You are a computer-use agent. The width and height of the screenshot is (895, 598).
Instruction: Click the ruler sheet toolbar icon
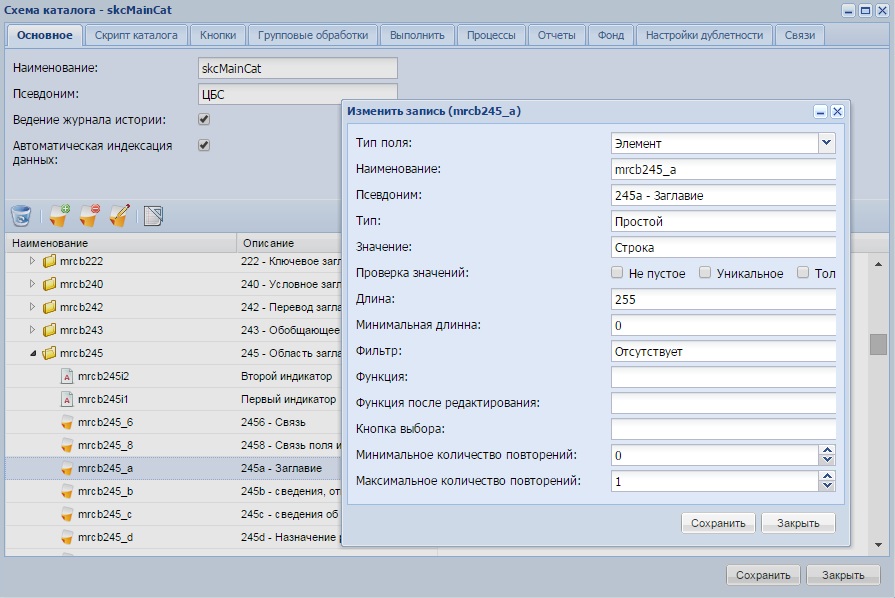[154, 216]
